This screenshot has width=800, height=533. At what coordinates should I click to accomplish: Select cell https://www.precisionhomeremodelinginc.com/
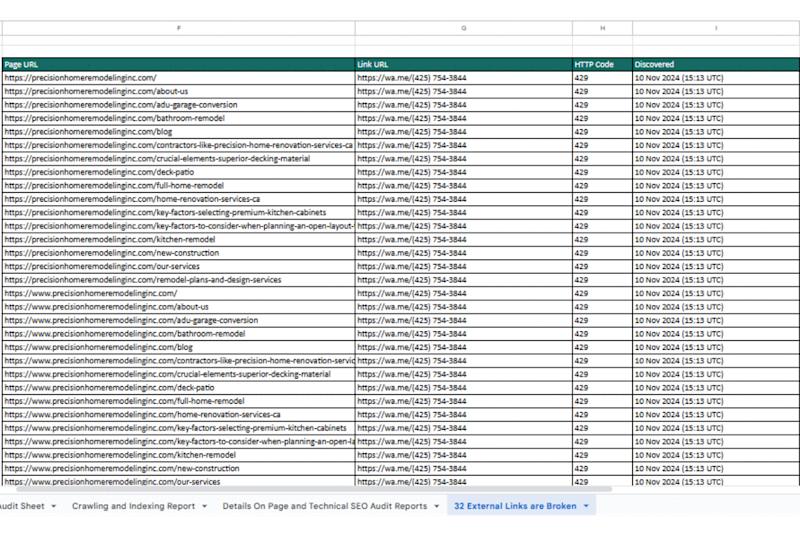[179, 293]
